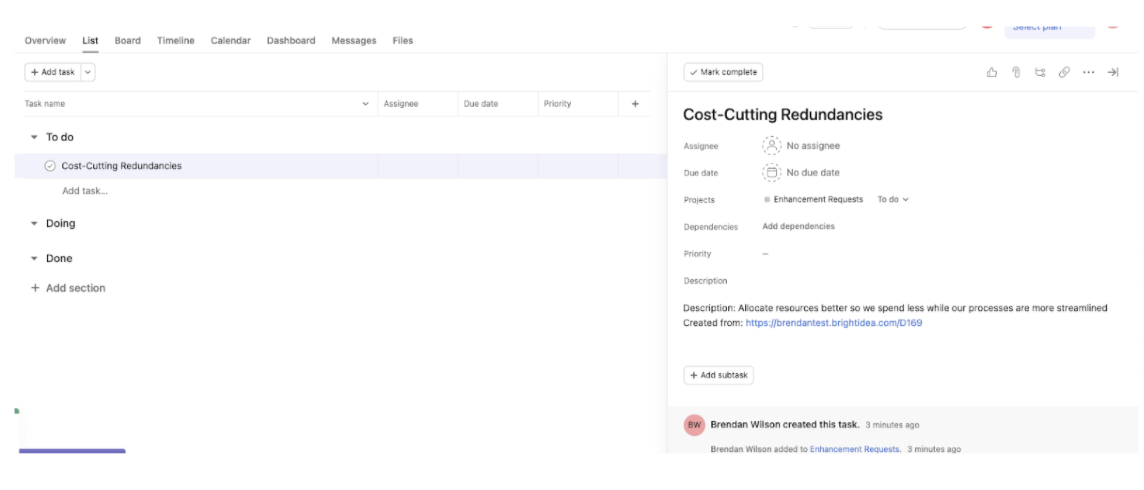Screen dimensions: 1144x490
Task: Click the Enhancement Requests project color dot
Action: point(767,199)
